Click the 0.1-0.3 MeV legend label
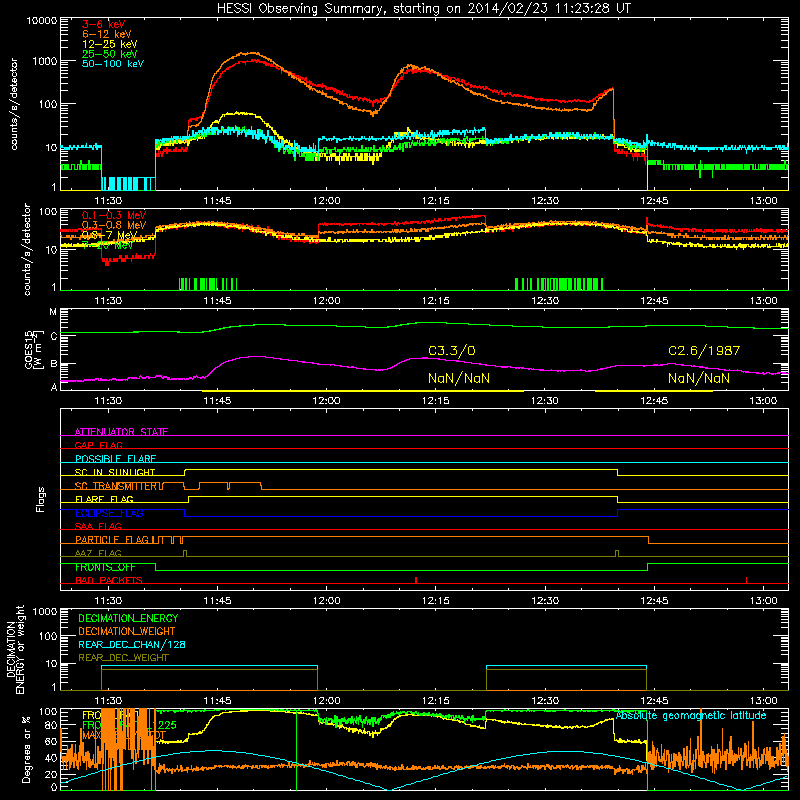 [x=114, y=215]
